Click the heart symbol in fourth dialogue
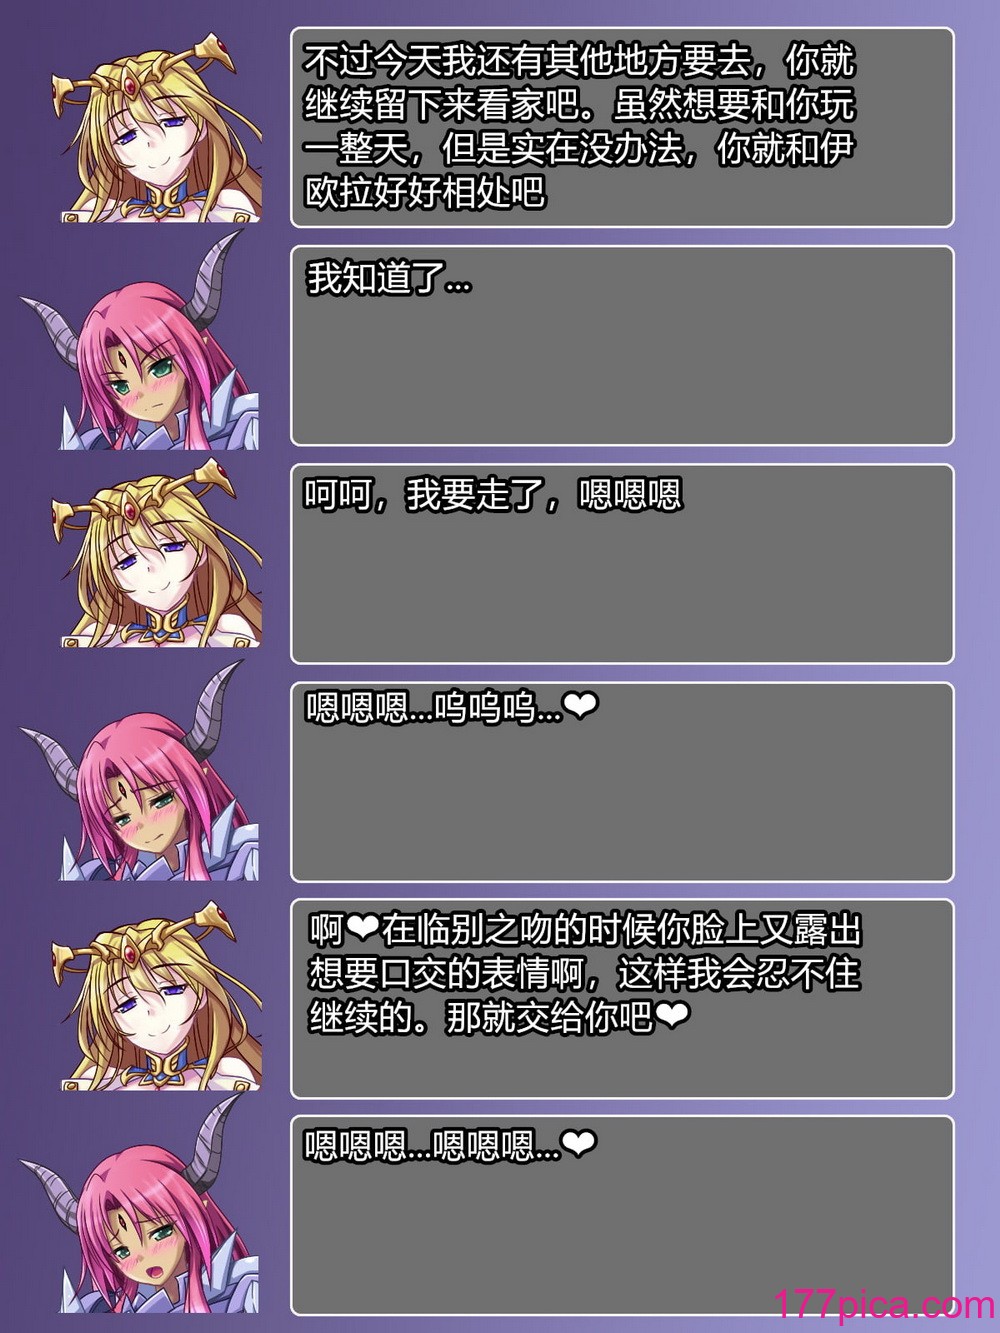The height and width of the screenshot is (1333, 1000). click(580, 708)
